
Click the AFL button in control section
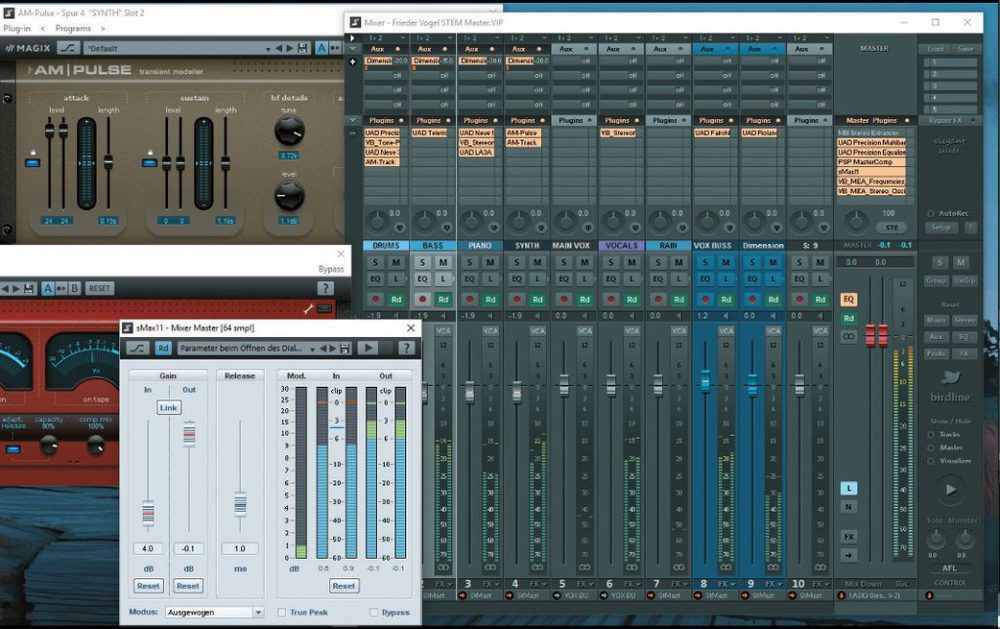pyautogui.click(x=950, y=568)
